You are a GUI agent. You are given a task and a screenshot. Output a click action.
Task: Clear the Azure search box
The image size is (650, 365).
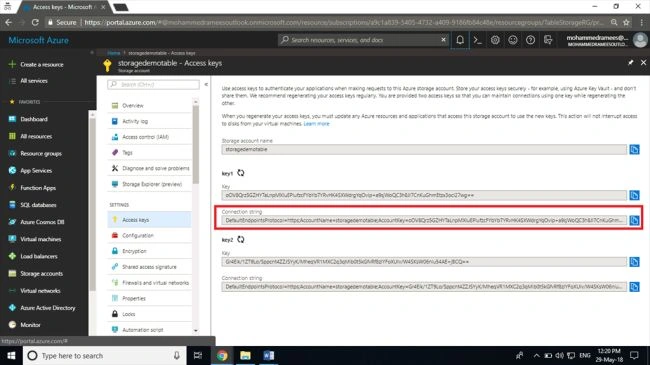coord(443,40)
